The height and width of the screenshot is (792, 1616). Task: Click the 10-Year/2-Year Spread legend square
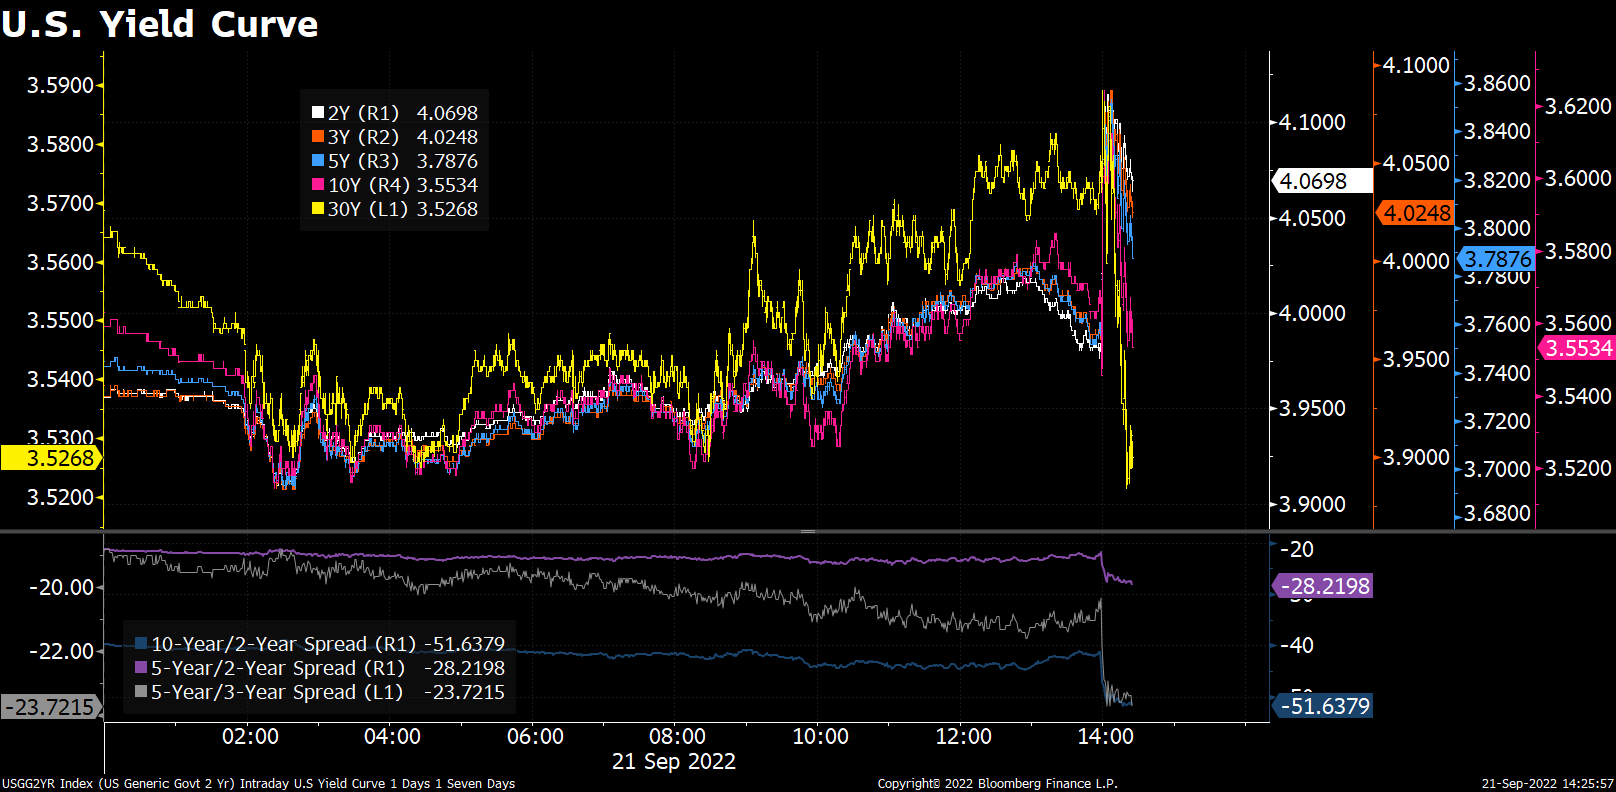(x=141, y=644)
